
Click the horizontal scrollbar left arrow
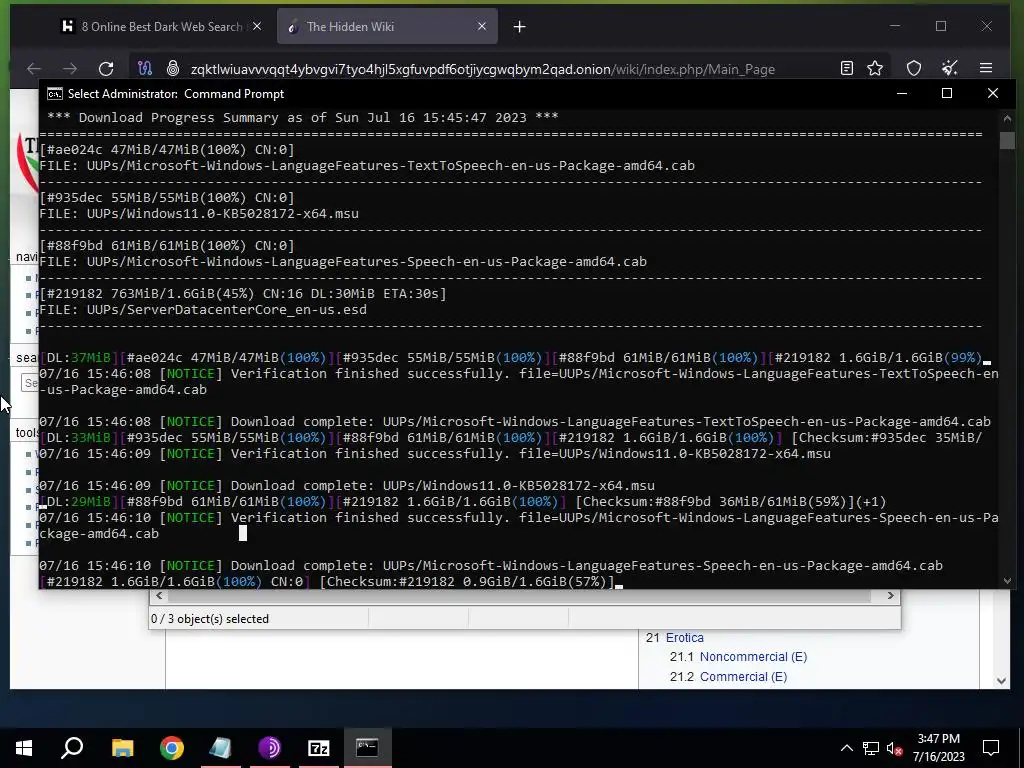159,596
